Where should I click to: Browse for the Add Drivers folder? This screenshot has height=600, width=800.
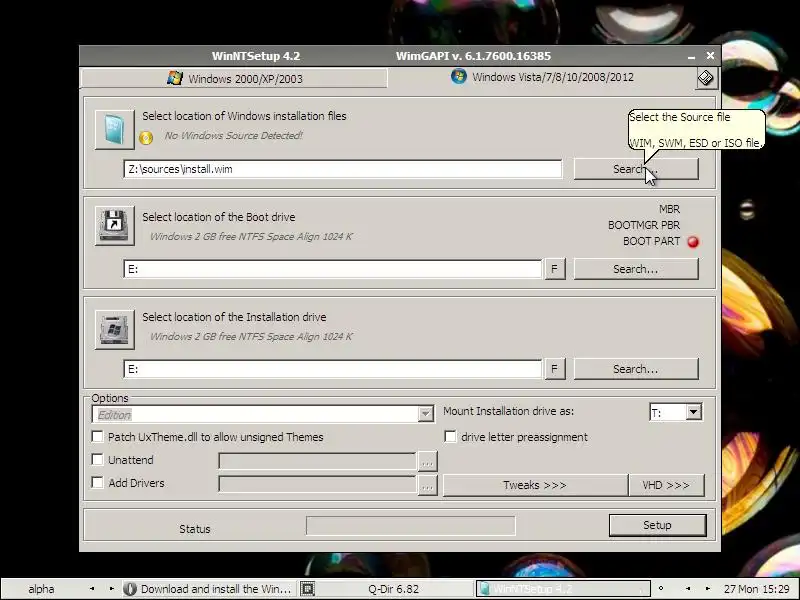point(427,485)
